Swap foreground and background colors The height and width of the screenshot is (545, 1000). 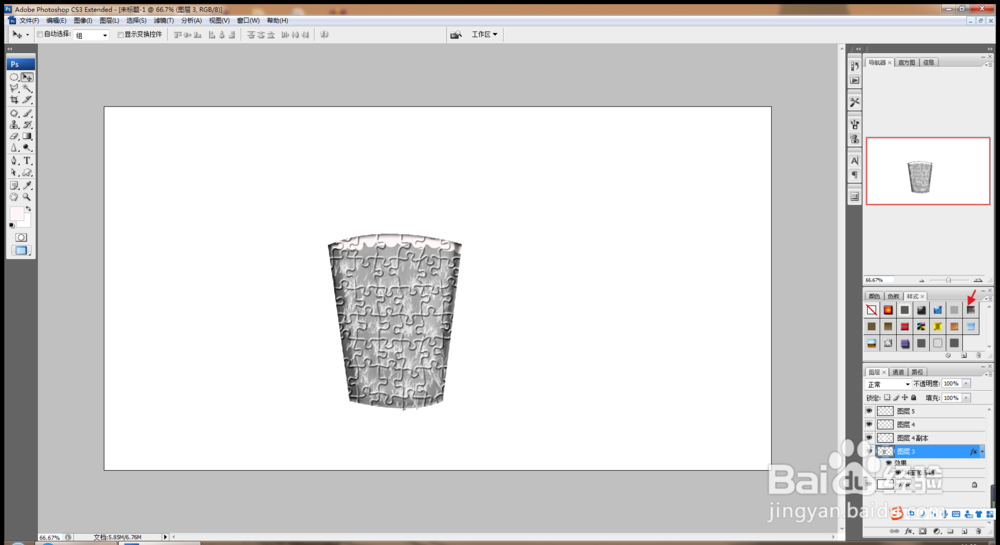28,209
